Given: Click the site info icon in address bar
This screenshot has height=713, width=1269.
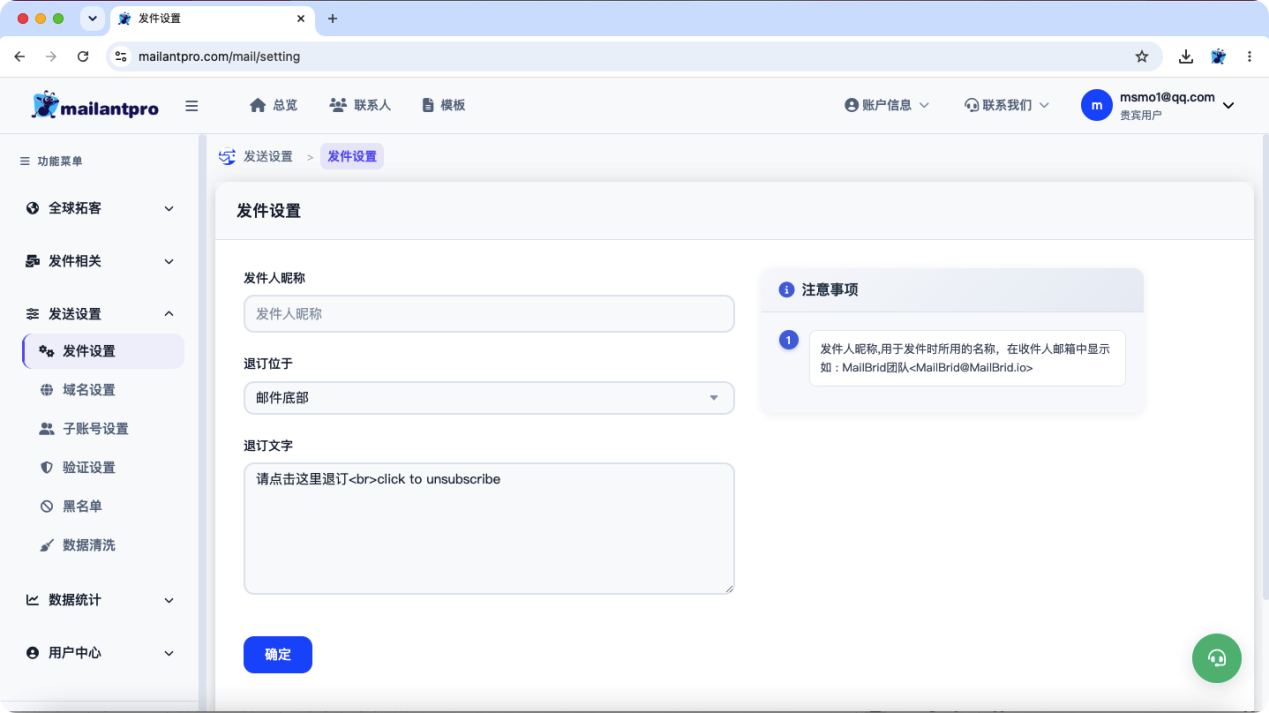Looking at the screenshot, I should [121, 57].
